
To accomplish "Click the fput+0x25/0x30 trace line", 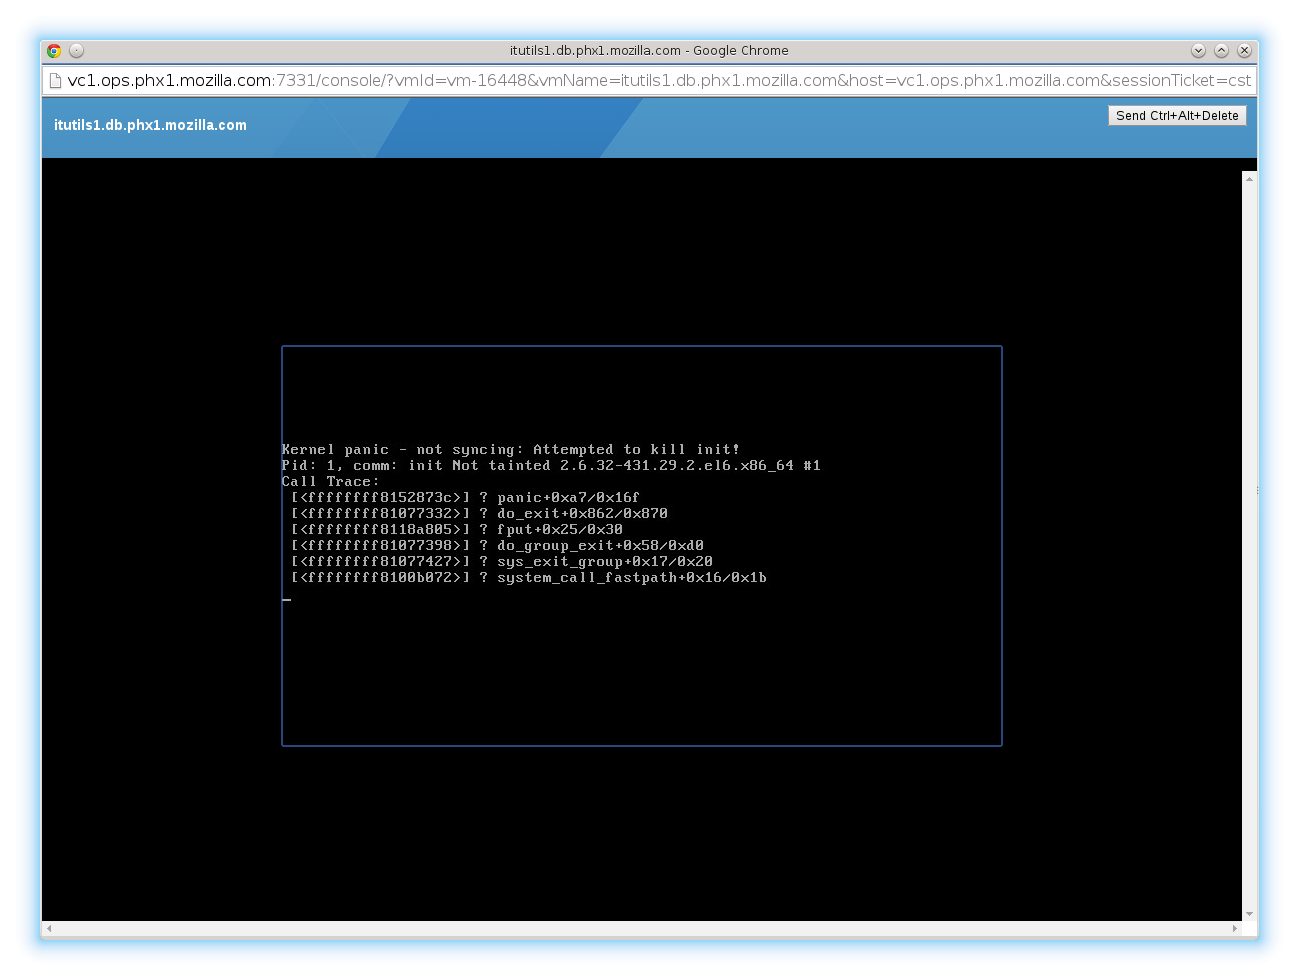I will click(457, 530).
